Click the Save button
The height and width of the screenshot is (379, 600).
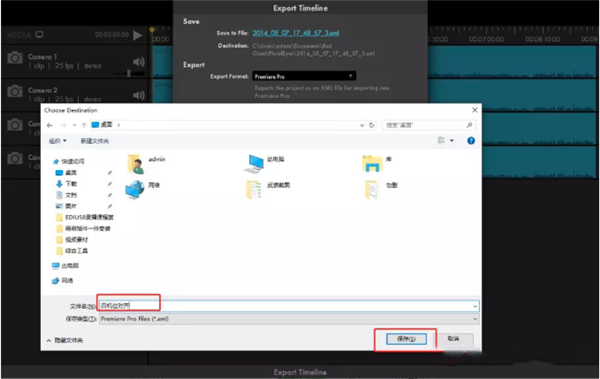(x=406, y=339)
